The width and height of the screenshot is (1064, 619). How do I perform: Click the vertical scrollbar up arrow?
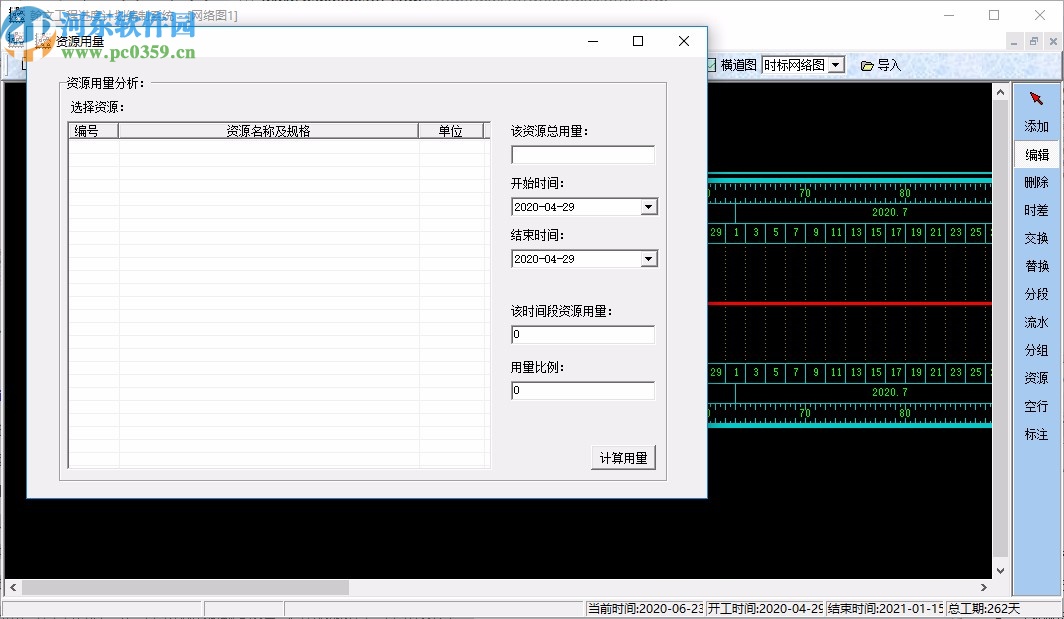coord(1000,92)
